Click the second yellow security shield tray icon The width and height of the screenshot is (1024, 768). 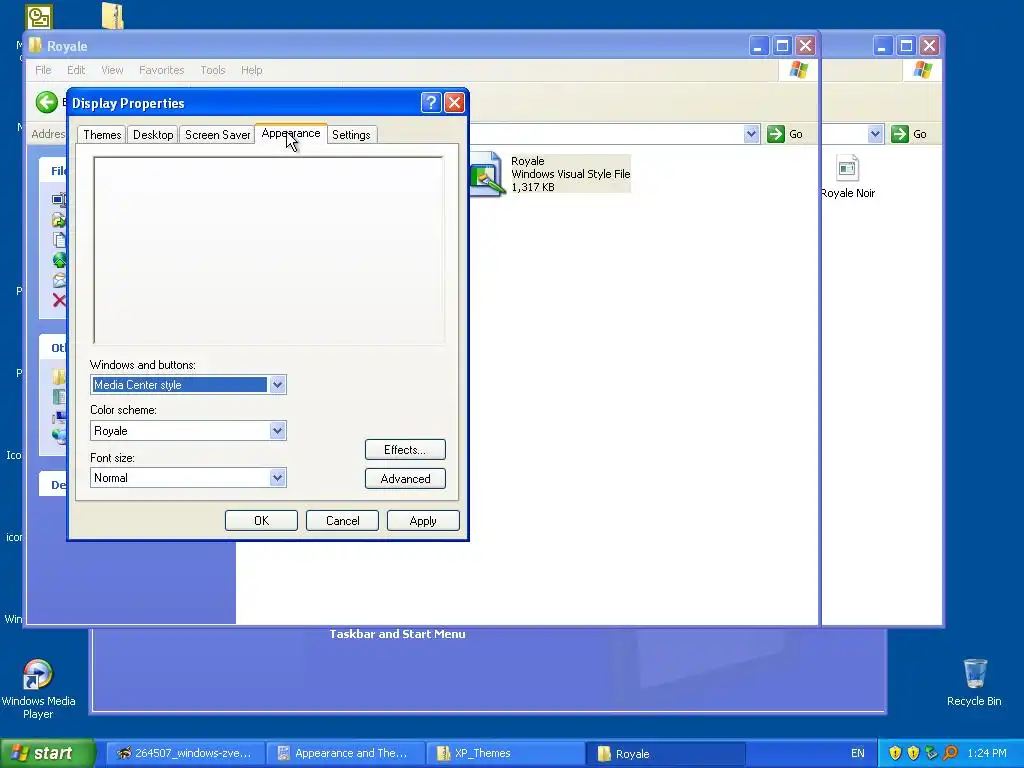pyautogui.click(x=913, y=753)
